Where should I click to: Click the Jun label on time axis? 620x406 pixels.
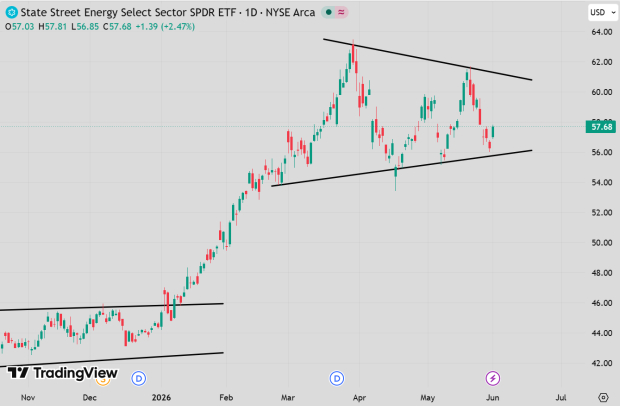(x=493, y=397)
